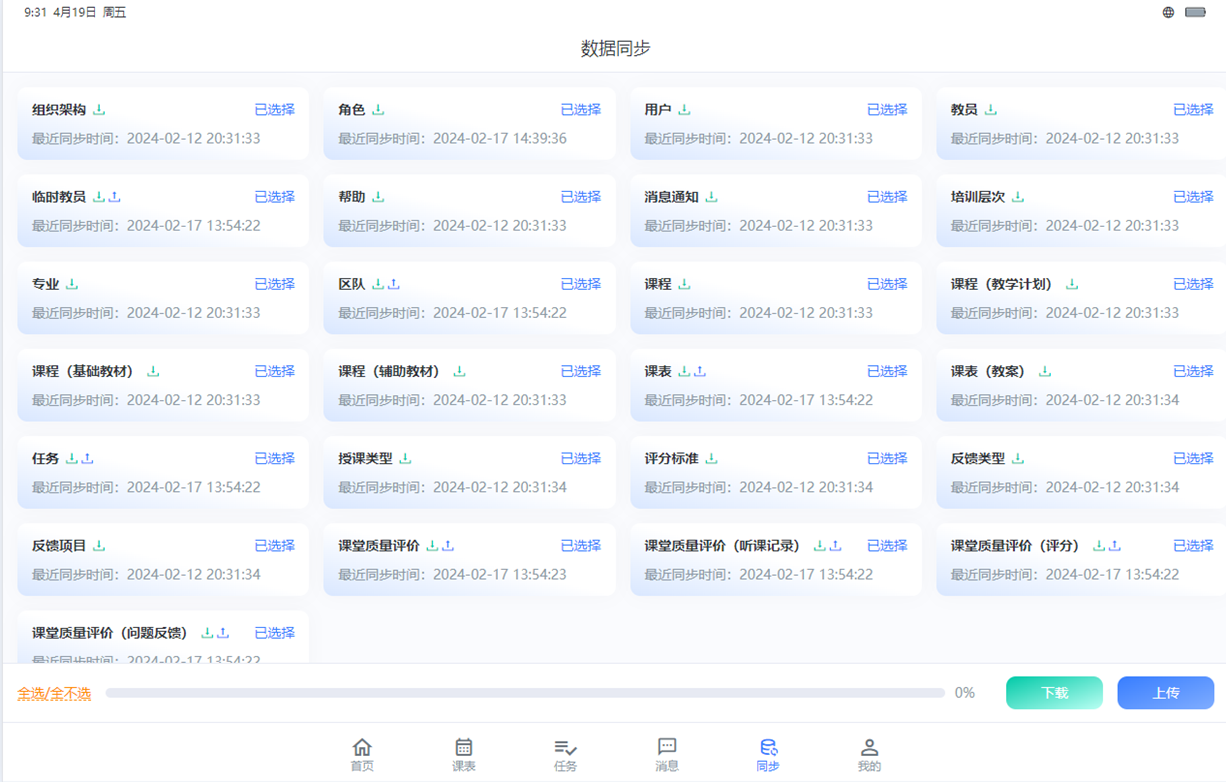Click the upload icon beside 课表
This screenshot has width=1226, height=782.
point(700,371)
